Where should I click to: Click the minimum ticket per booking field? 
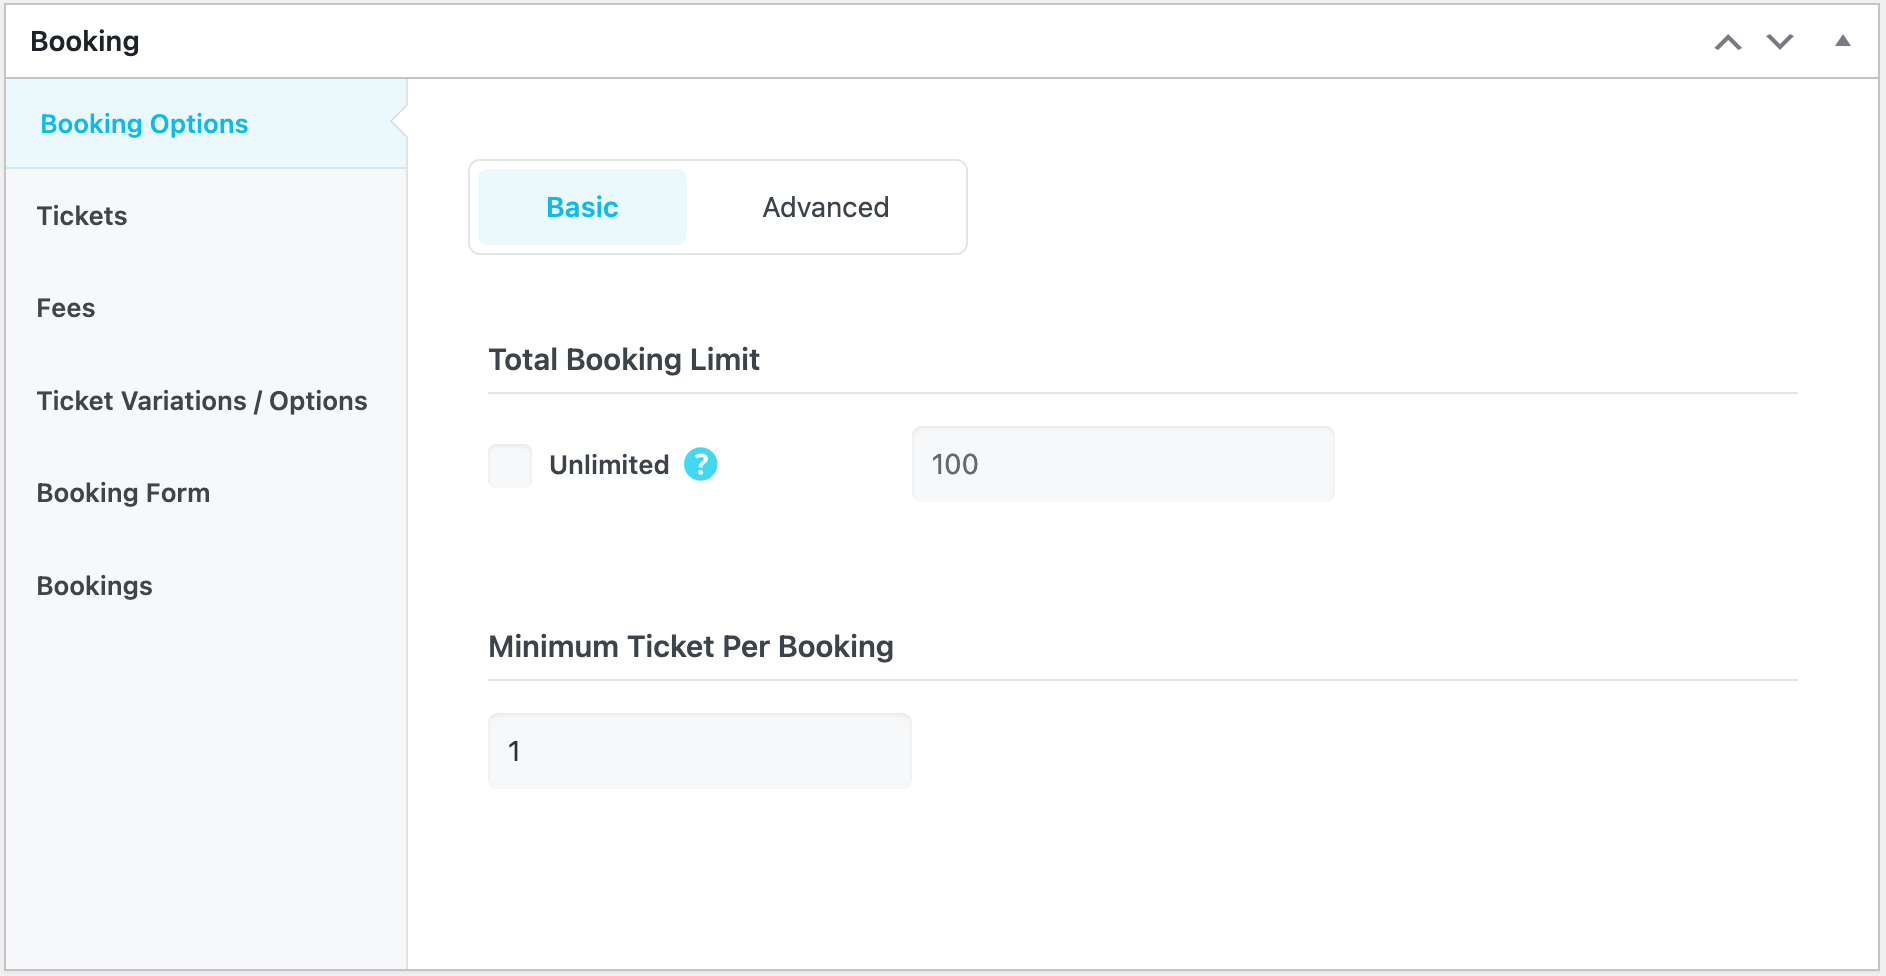[699, 751]
